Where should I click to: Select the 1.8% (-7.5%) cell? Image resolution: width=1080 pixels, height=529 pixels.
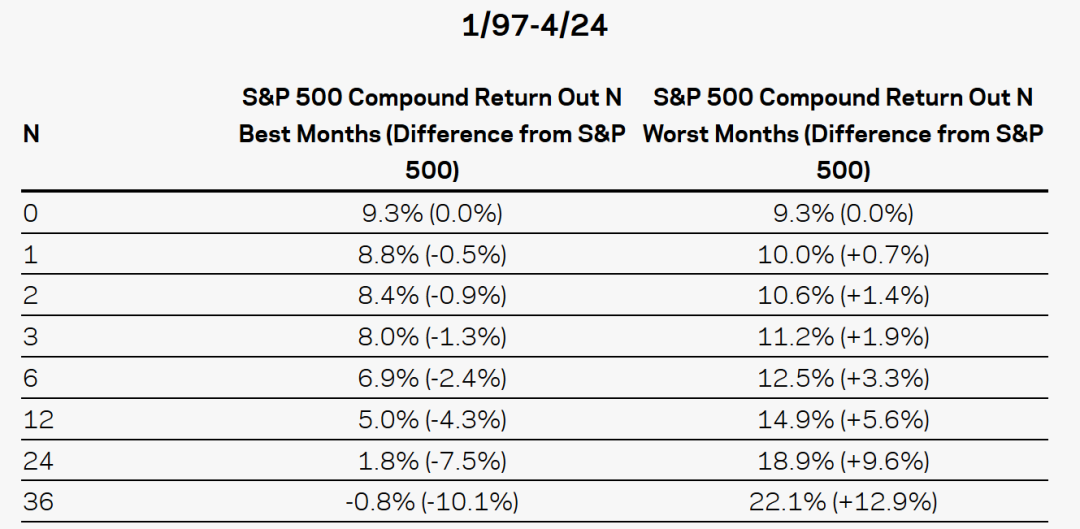click(x=432, y=461)
